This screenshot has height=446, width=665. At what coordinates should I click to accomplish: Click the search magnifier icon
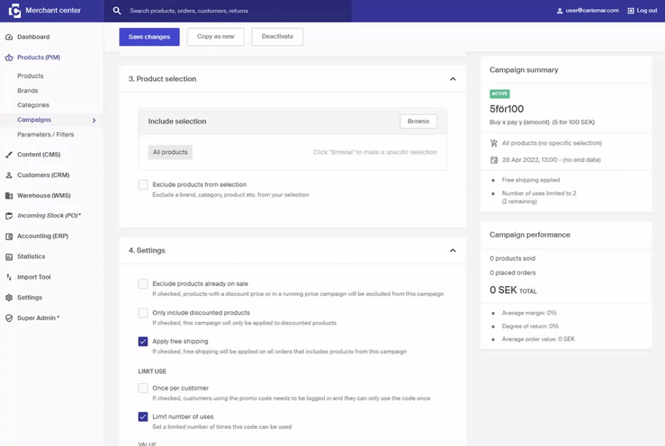[x=117, y=11]
